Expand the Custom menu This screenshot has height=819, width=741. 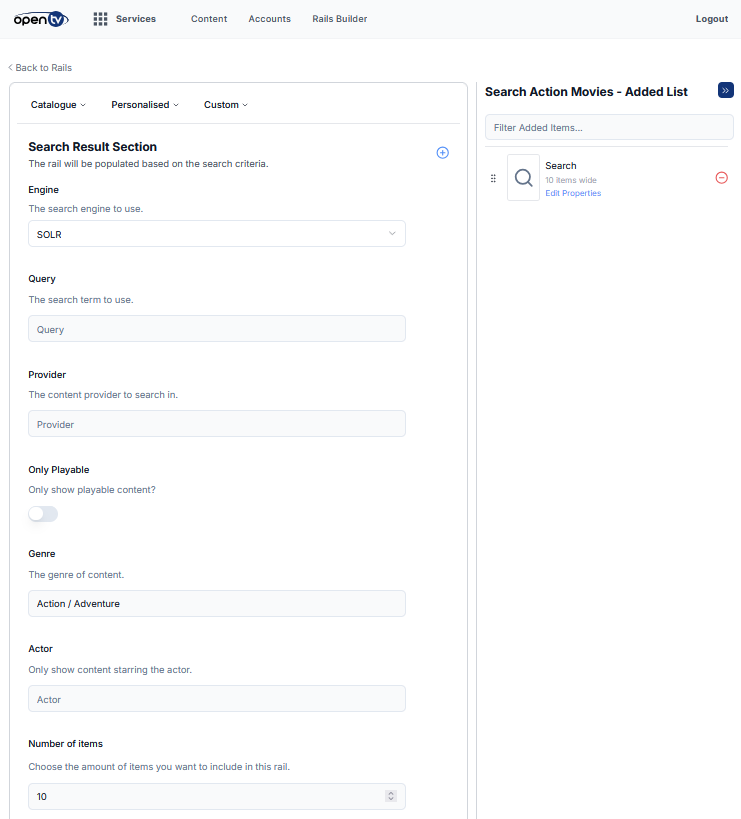226,105
